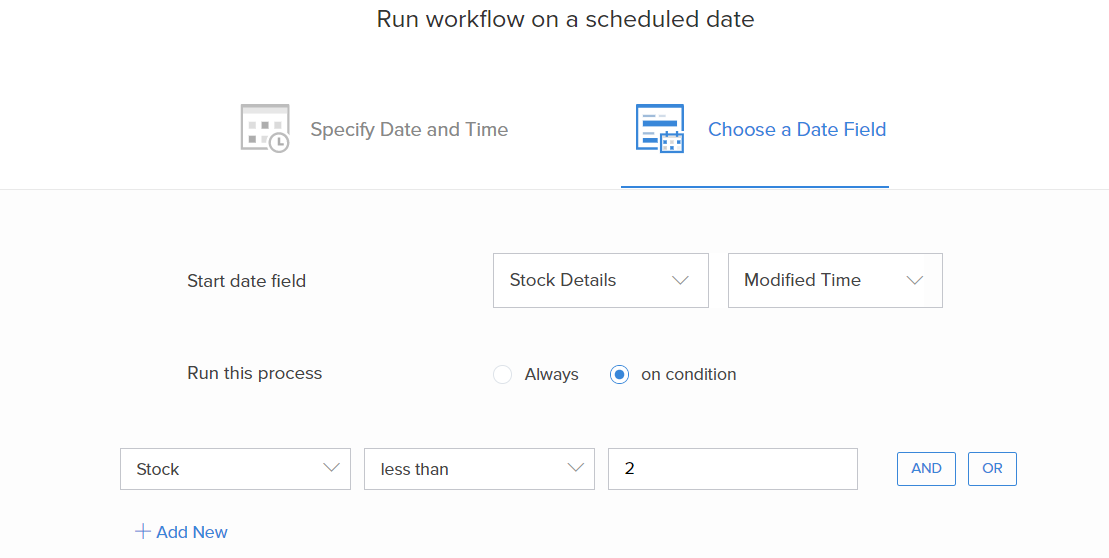
Task: Open the Stock Details module dropdown
Action: 600,281
